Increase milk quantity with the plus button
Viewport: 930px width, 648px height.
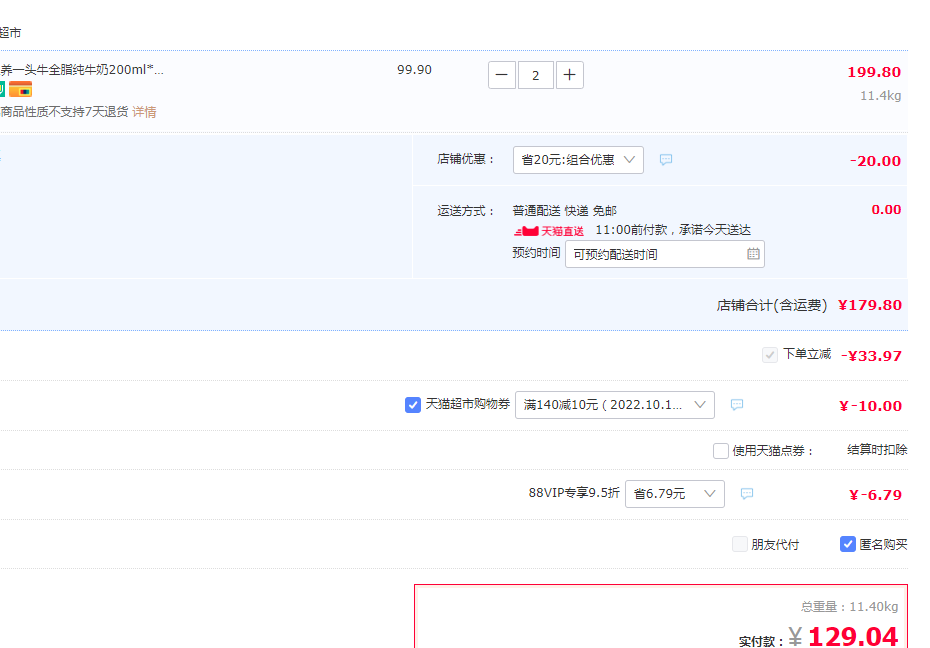(569, 75)
